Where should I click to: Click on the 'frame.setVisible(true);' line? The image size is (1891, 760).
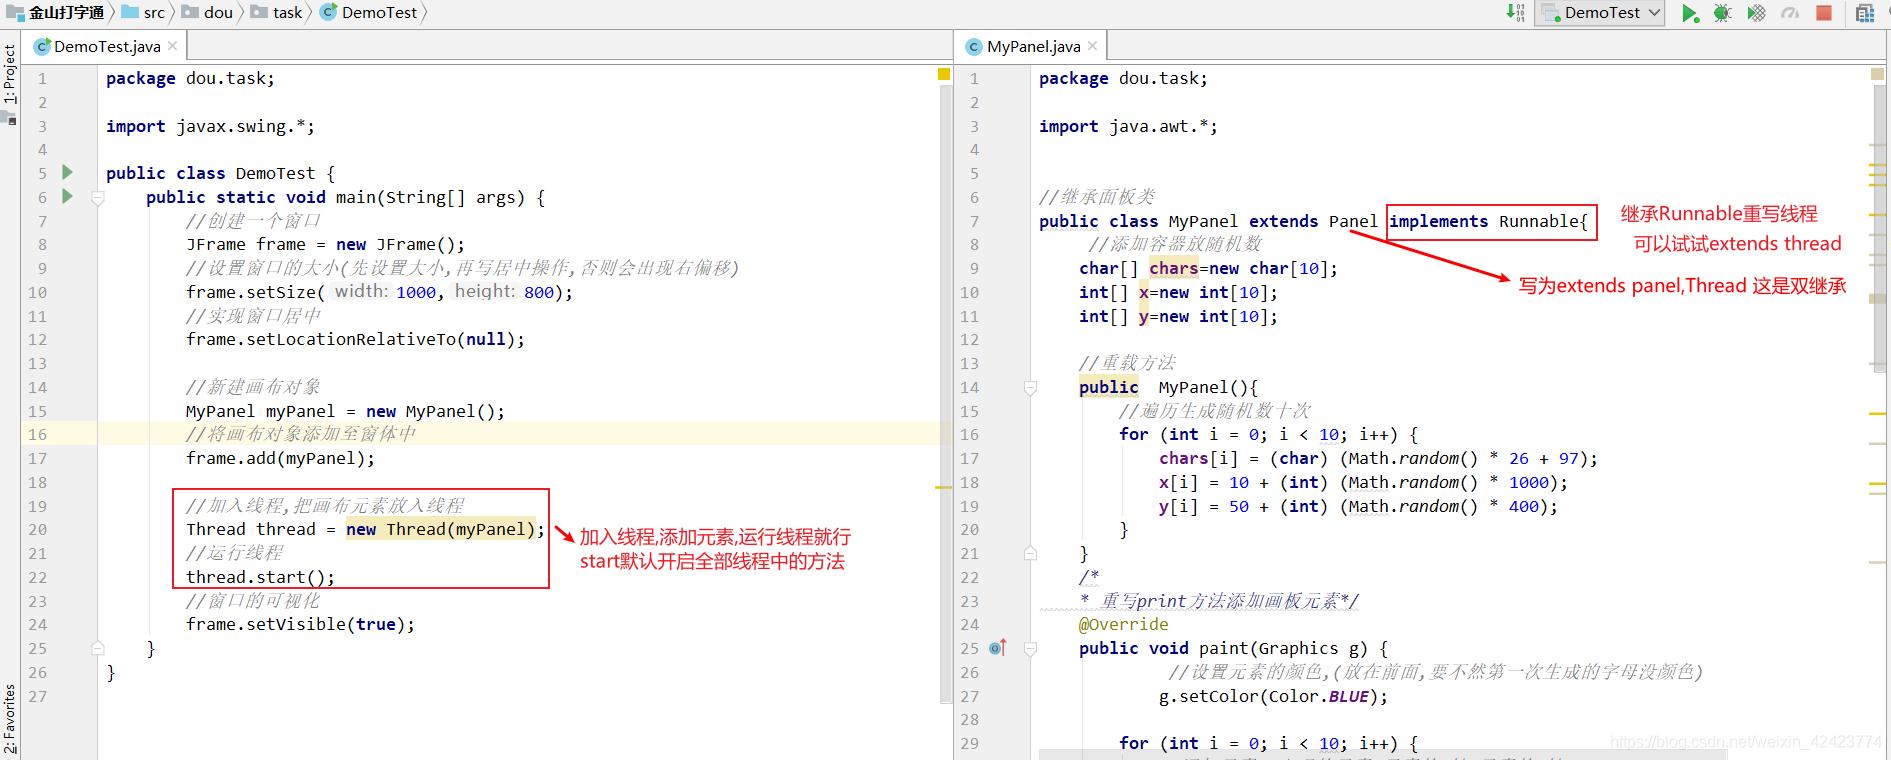tap(300, 624)
